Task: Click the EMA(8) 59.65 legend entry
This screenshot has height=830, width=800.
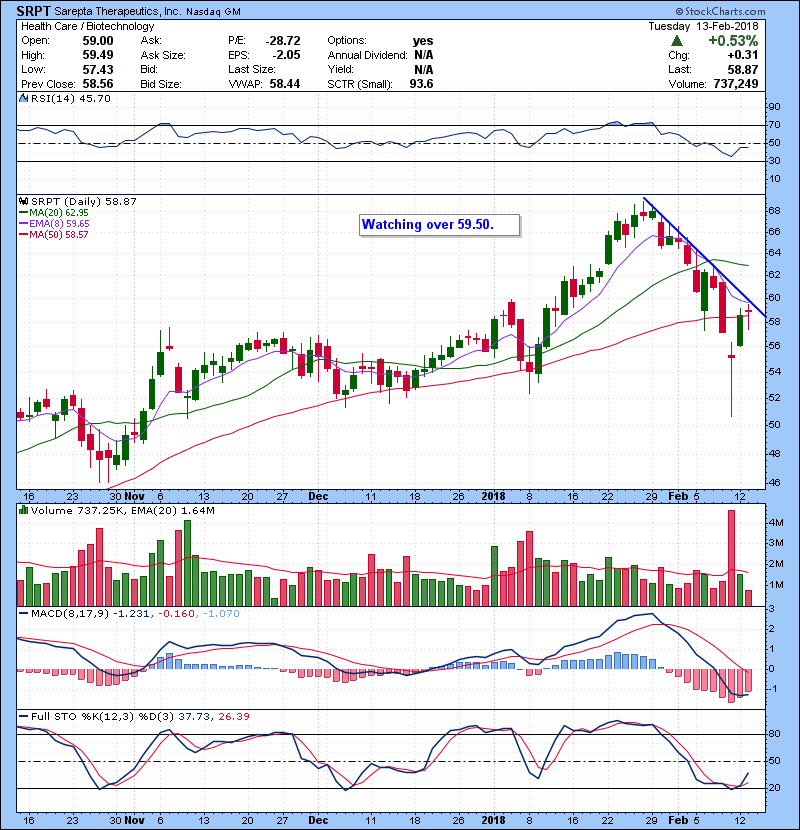Action: coord(54,224)
